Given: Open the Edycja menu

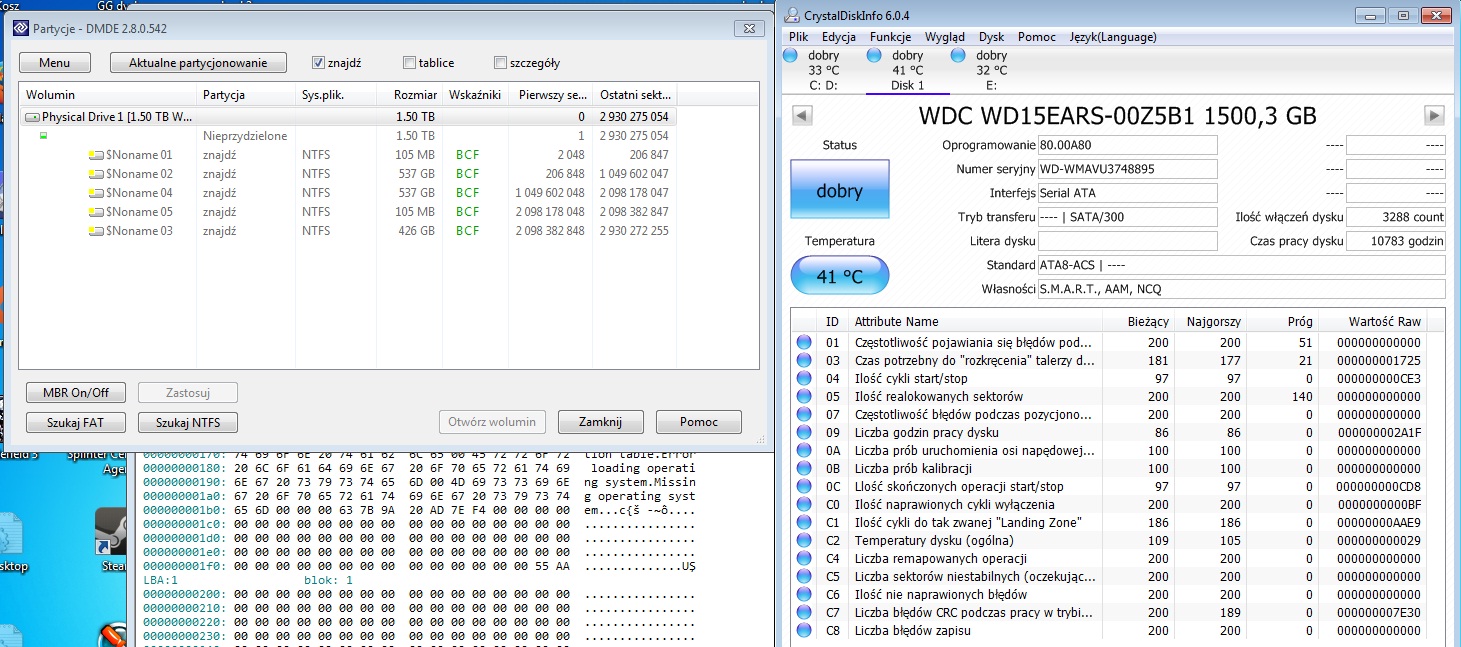Looking at the screenshot, I should (x=838, y=37).
